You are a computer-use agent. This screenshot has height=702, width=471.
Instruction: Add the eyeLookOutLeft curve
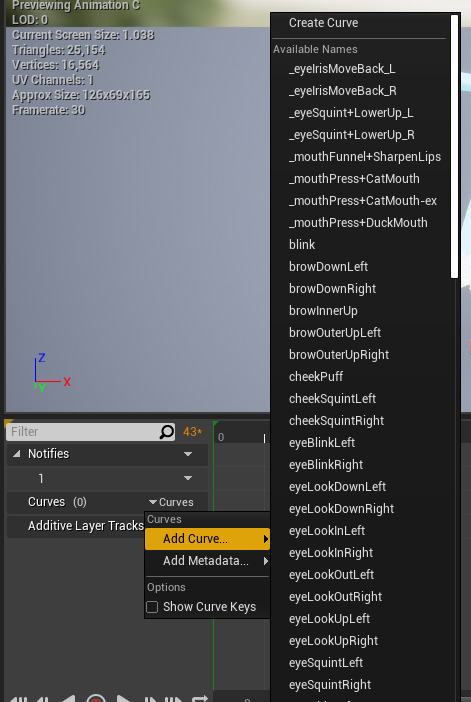(x=331, y=574)
